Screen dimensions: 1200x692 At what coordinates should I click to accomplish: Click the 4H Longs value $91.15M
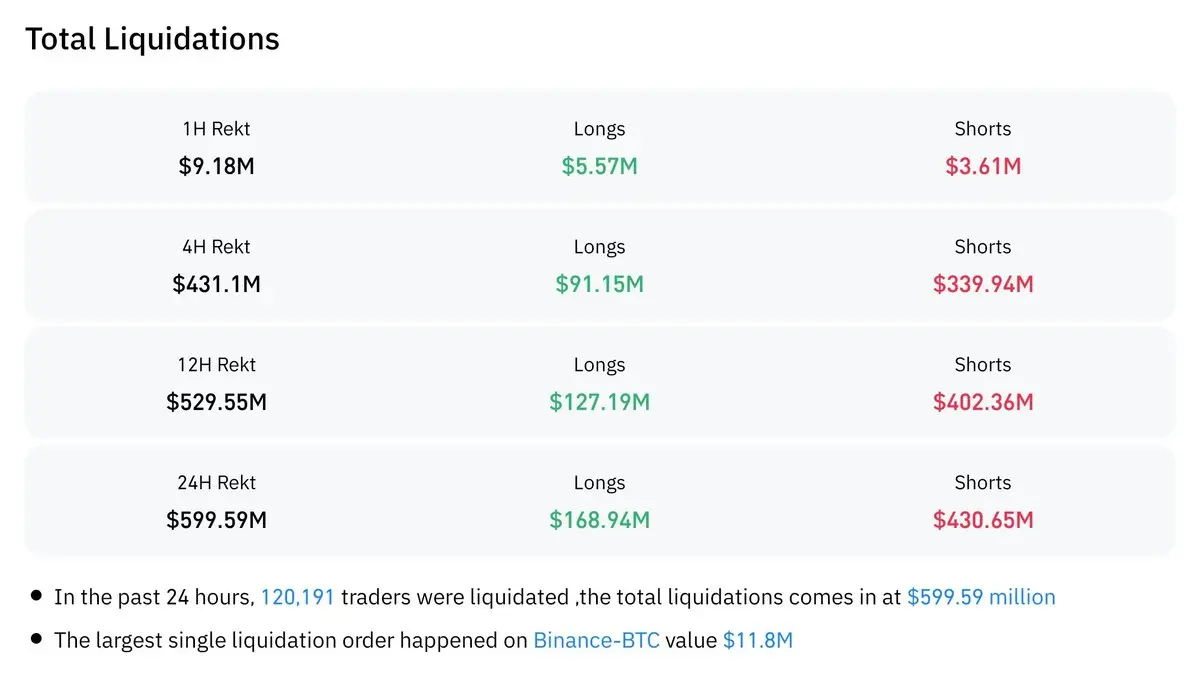coord(599,284)
